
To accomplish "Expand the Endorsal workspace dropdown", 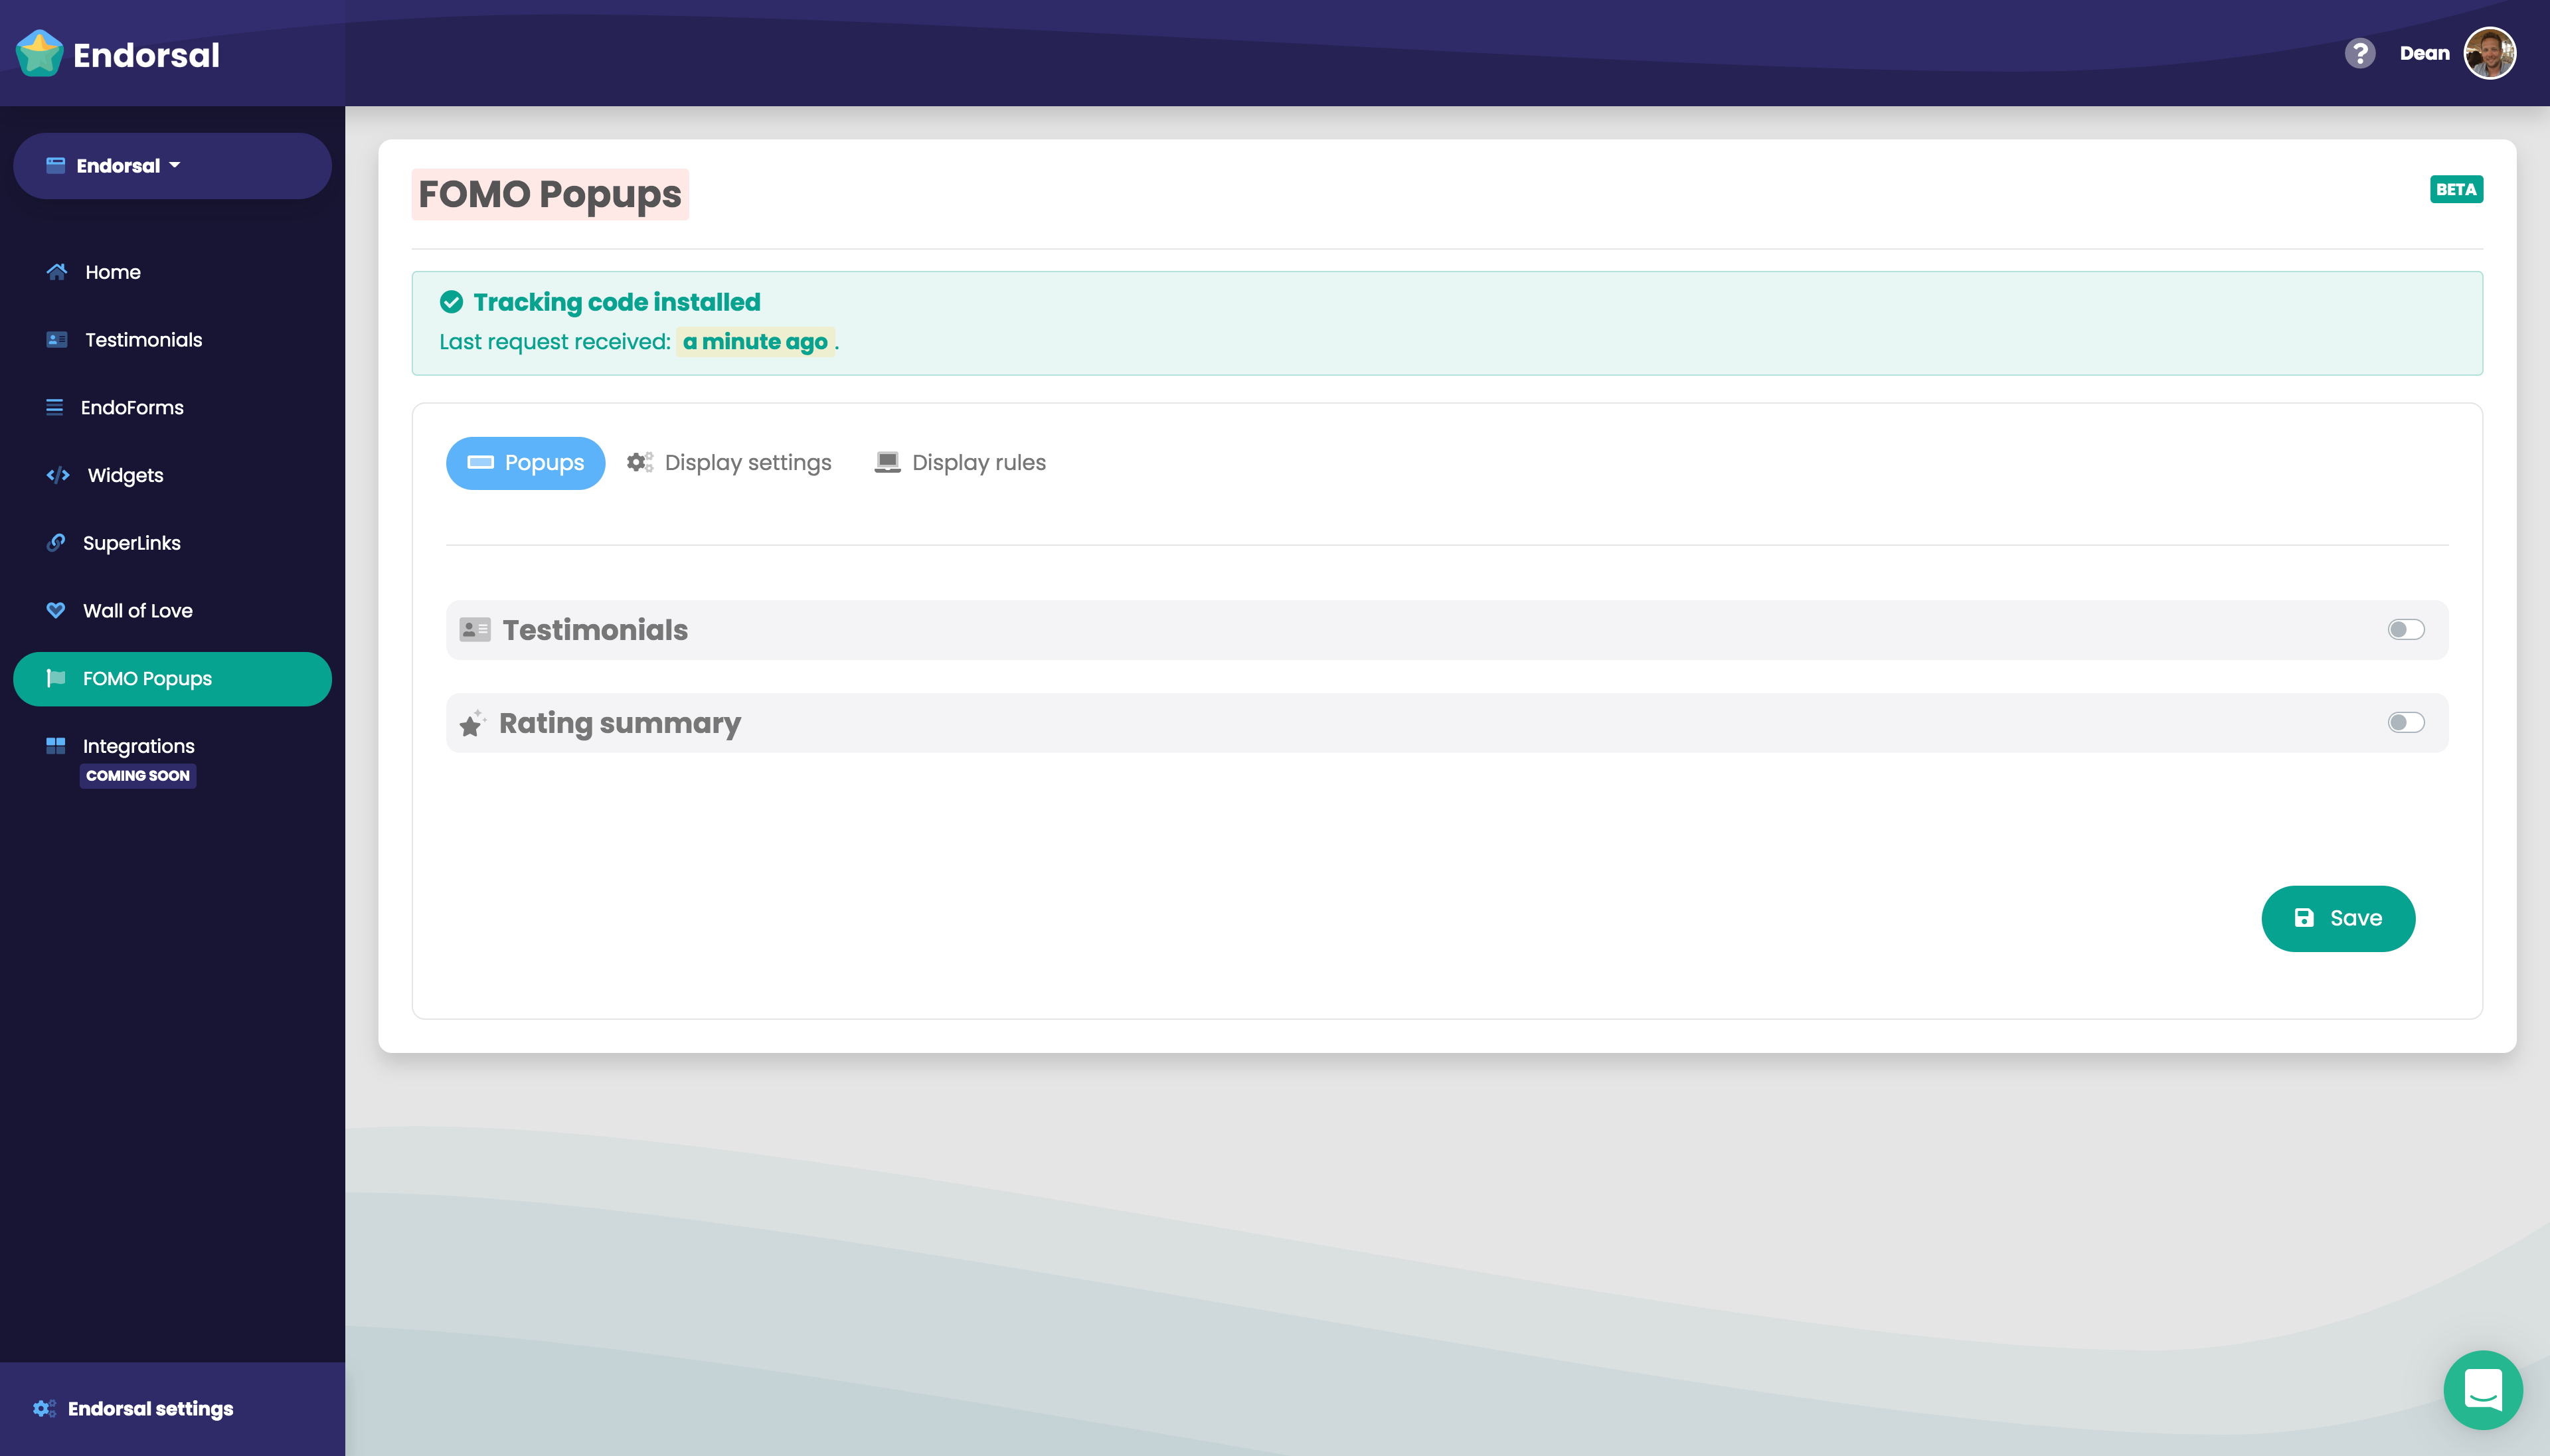I will coord(172,165).
